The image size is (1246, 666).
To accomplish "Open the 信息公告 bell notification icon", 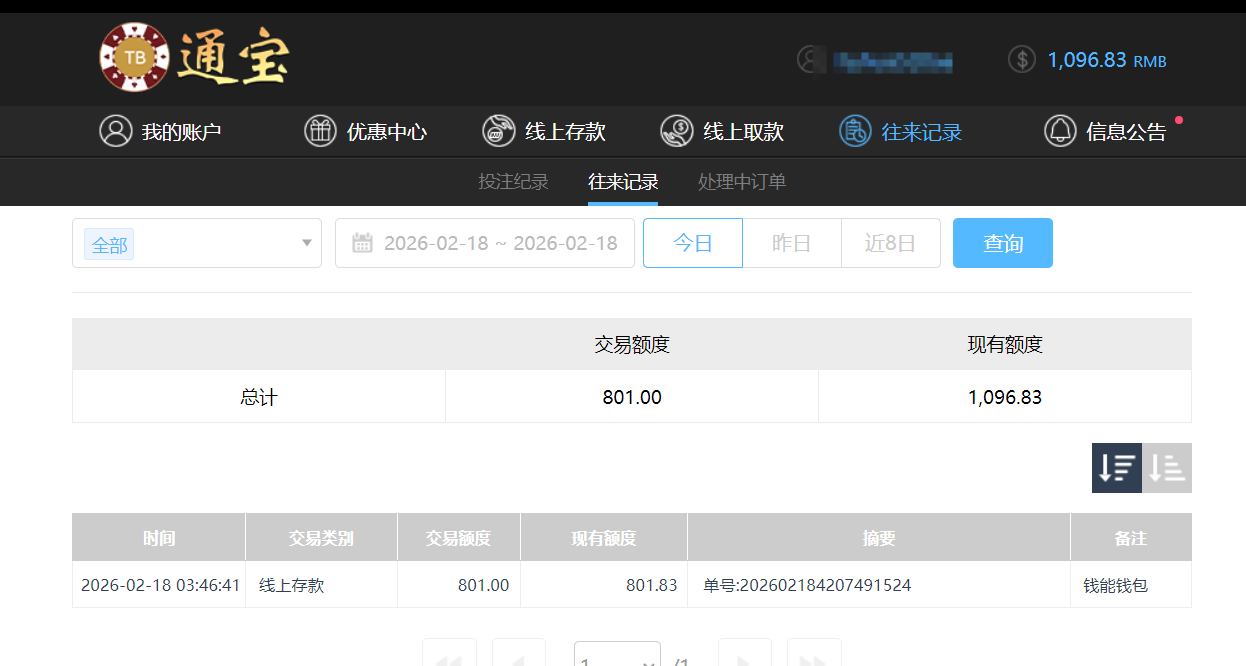I will [1060, 130].
